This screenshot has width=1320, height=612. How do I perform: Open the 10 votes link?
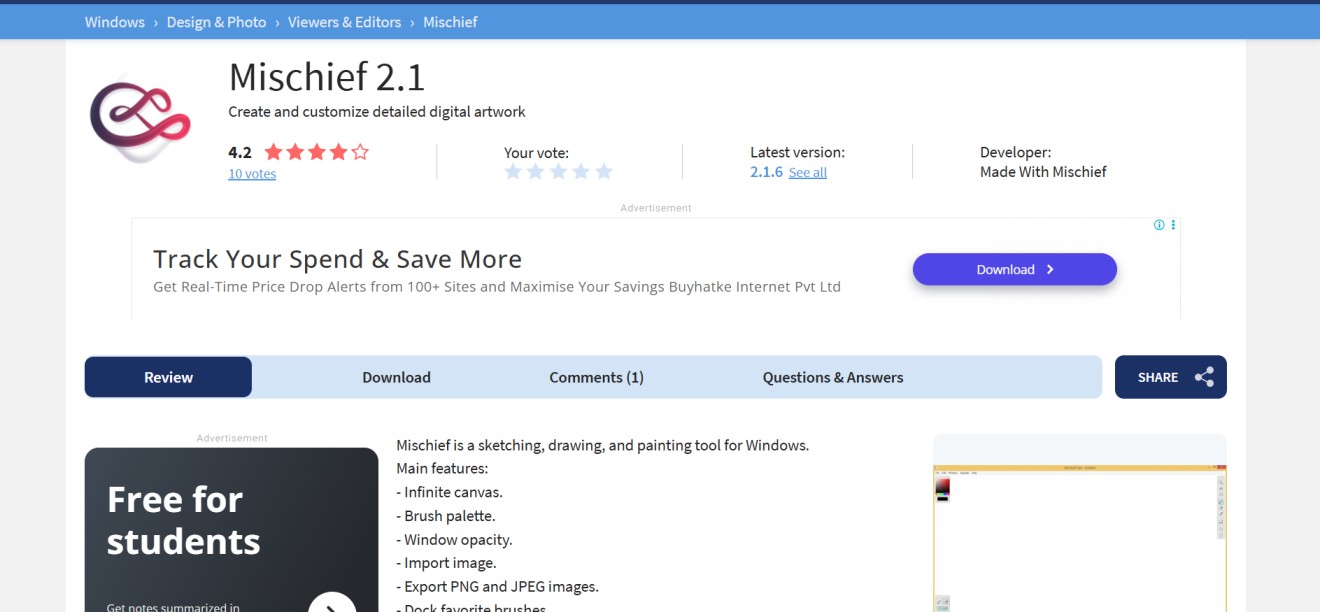252,174
